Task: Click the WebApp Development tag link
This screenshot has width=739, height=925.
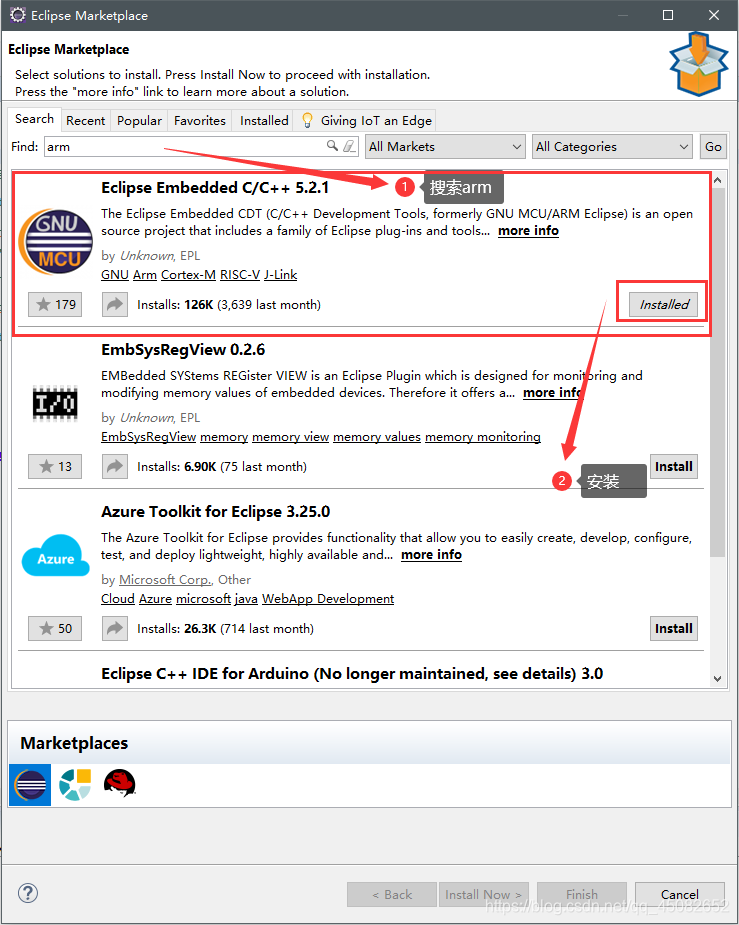Action: (328, 599)
